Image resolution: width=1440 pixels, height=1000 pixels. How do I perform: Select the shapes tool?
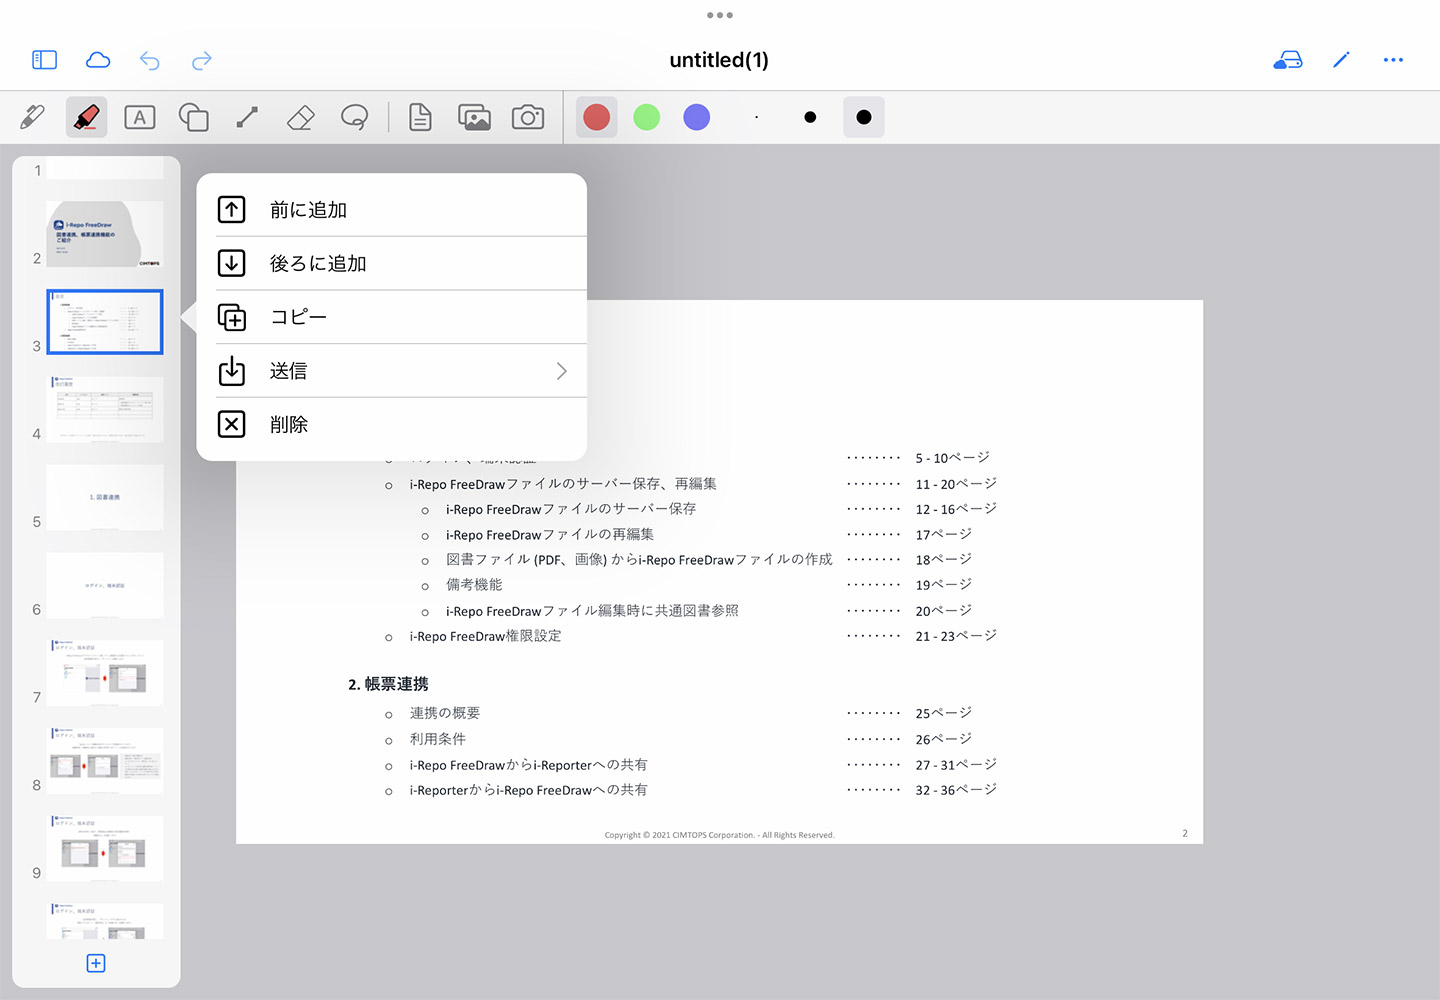tap(193, 117)
